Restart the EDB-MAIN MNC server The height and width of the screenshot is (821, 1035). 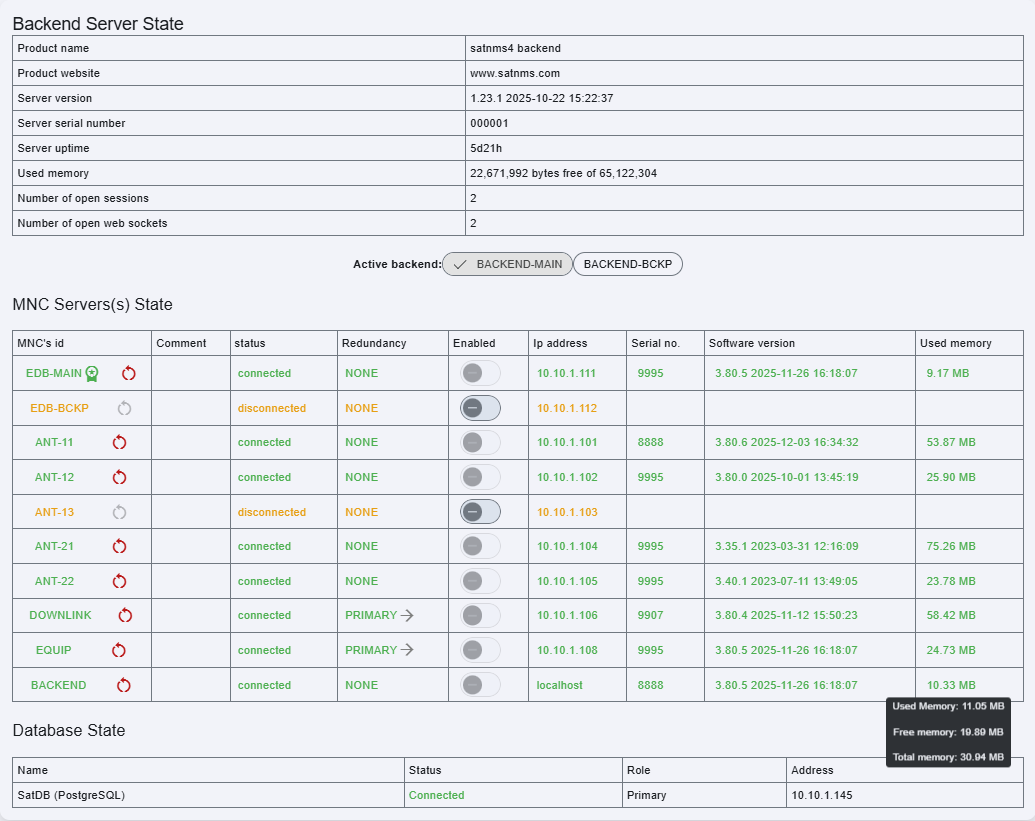pyautogui.click(x=128, y=373)
